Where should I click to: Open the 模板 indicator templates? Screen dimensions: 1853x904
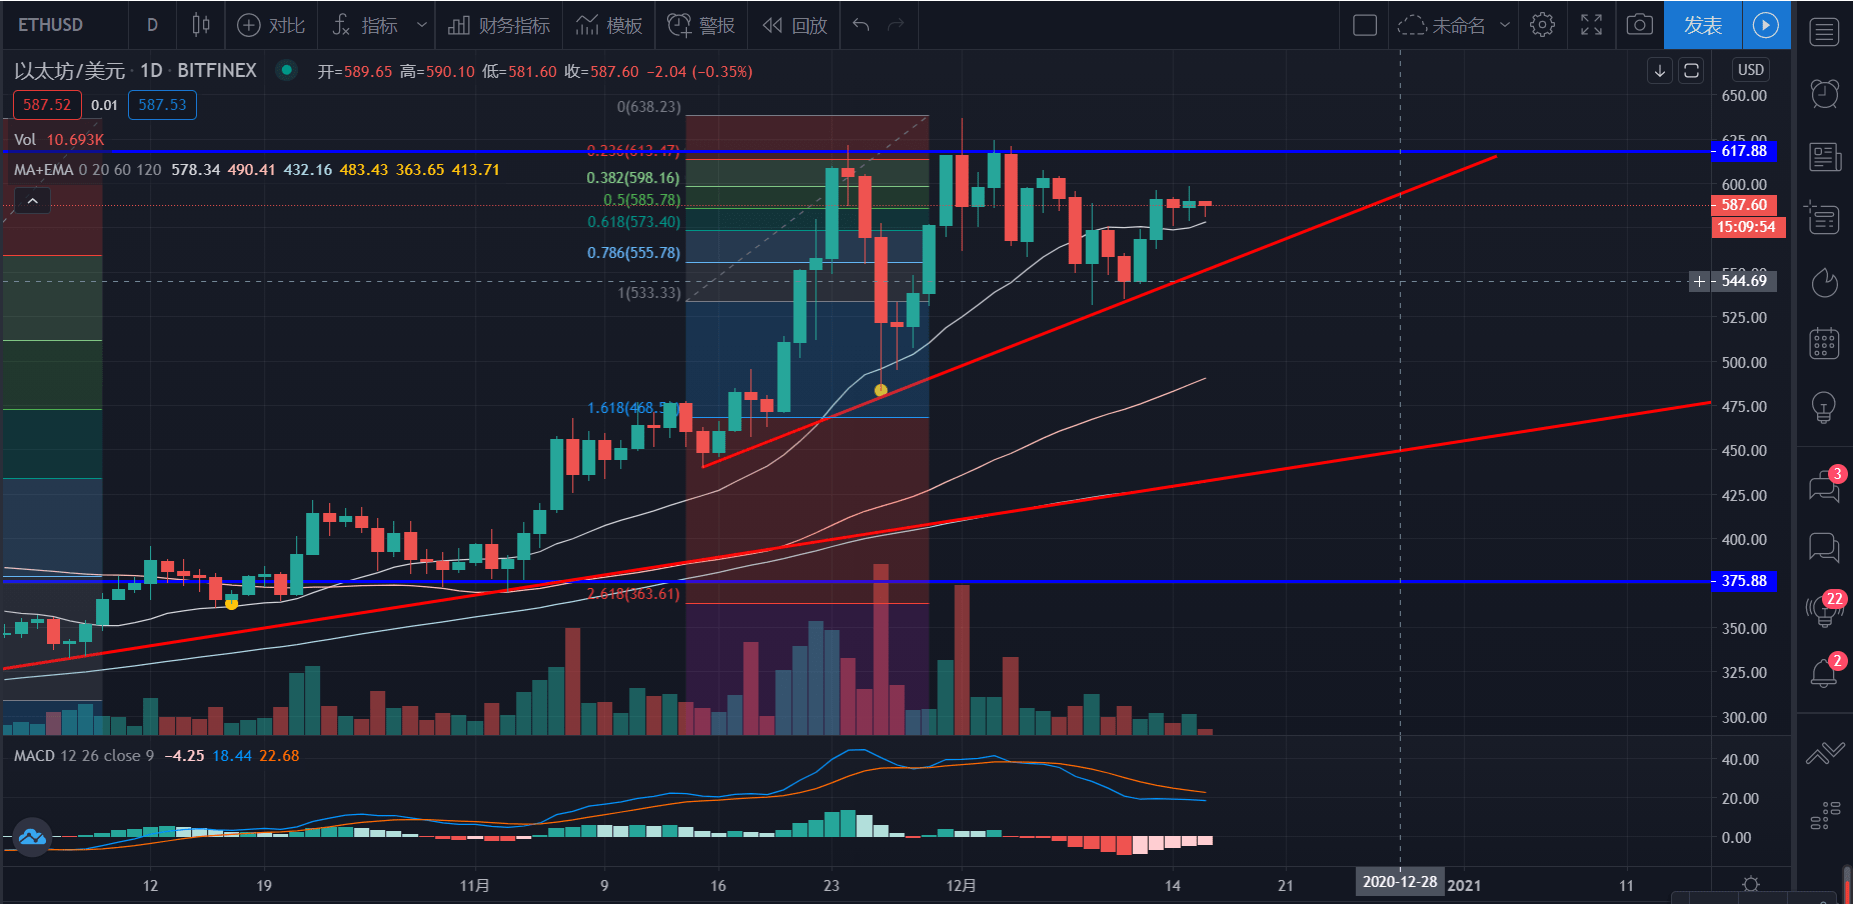pos(609,25)
